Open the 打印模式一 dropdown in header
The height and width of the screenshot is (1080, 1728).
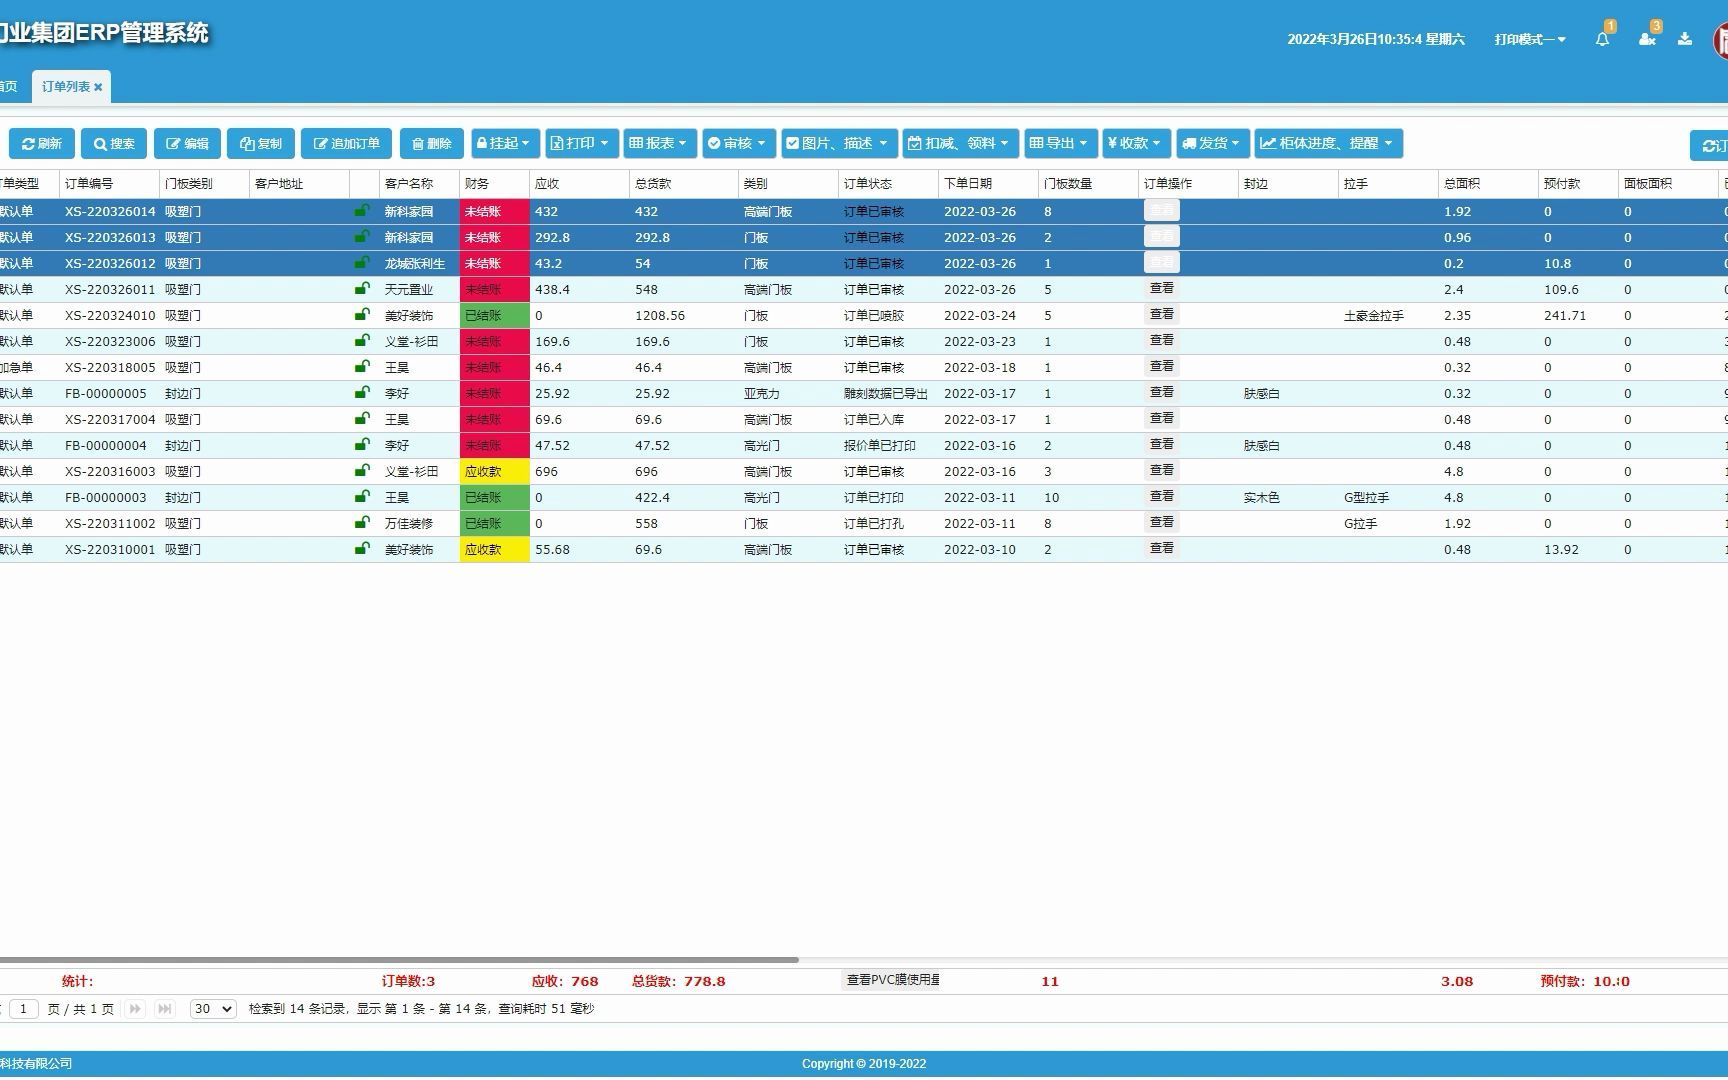pos(1530,39)
